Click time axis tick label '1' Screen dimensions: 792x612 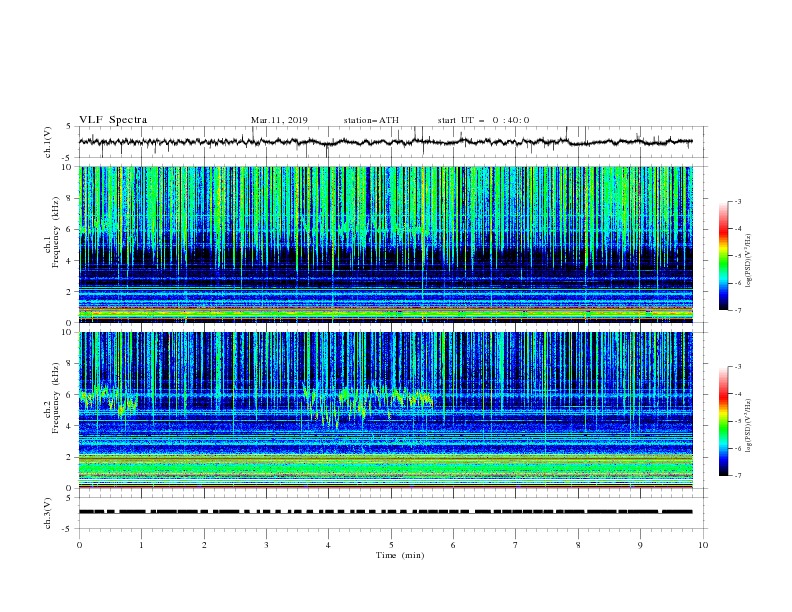click(141, 545)
